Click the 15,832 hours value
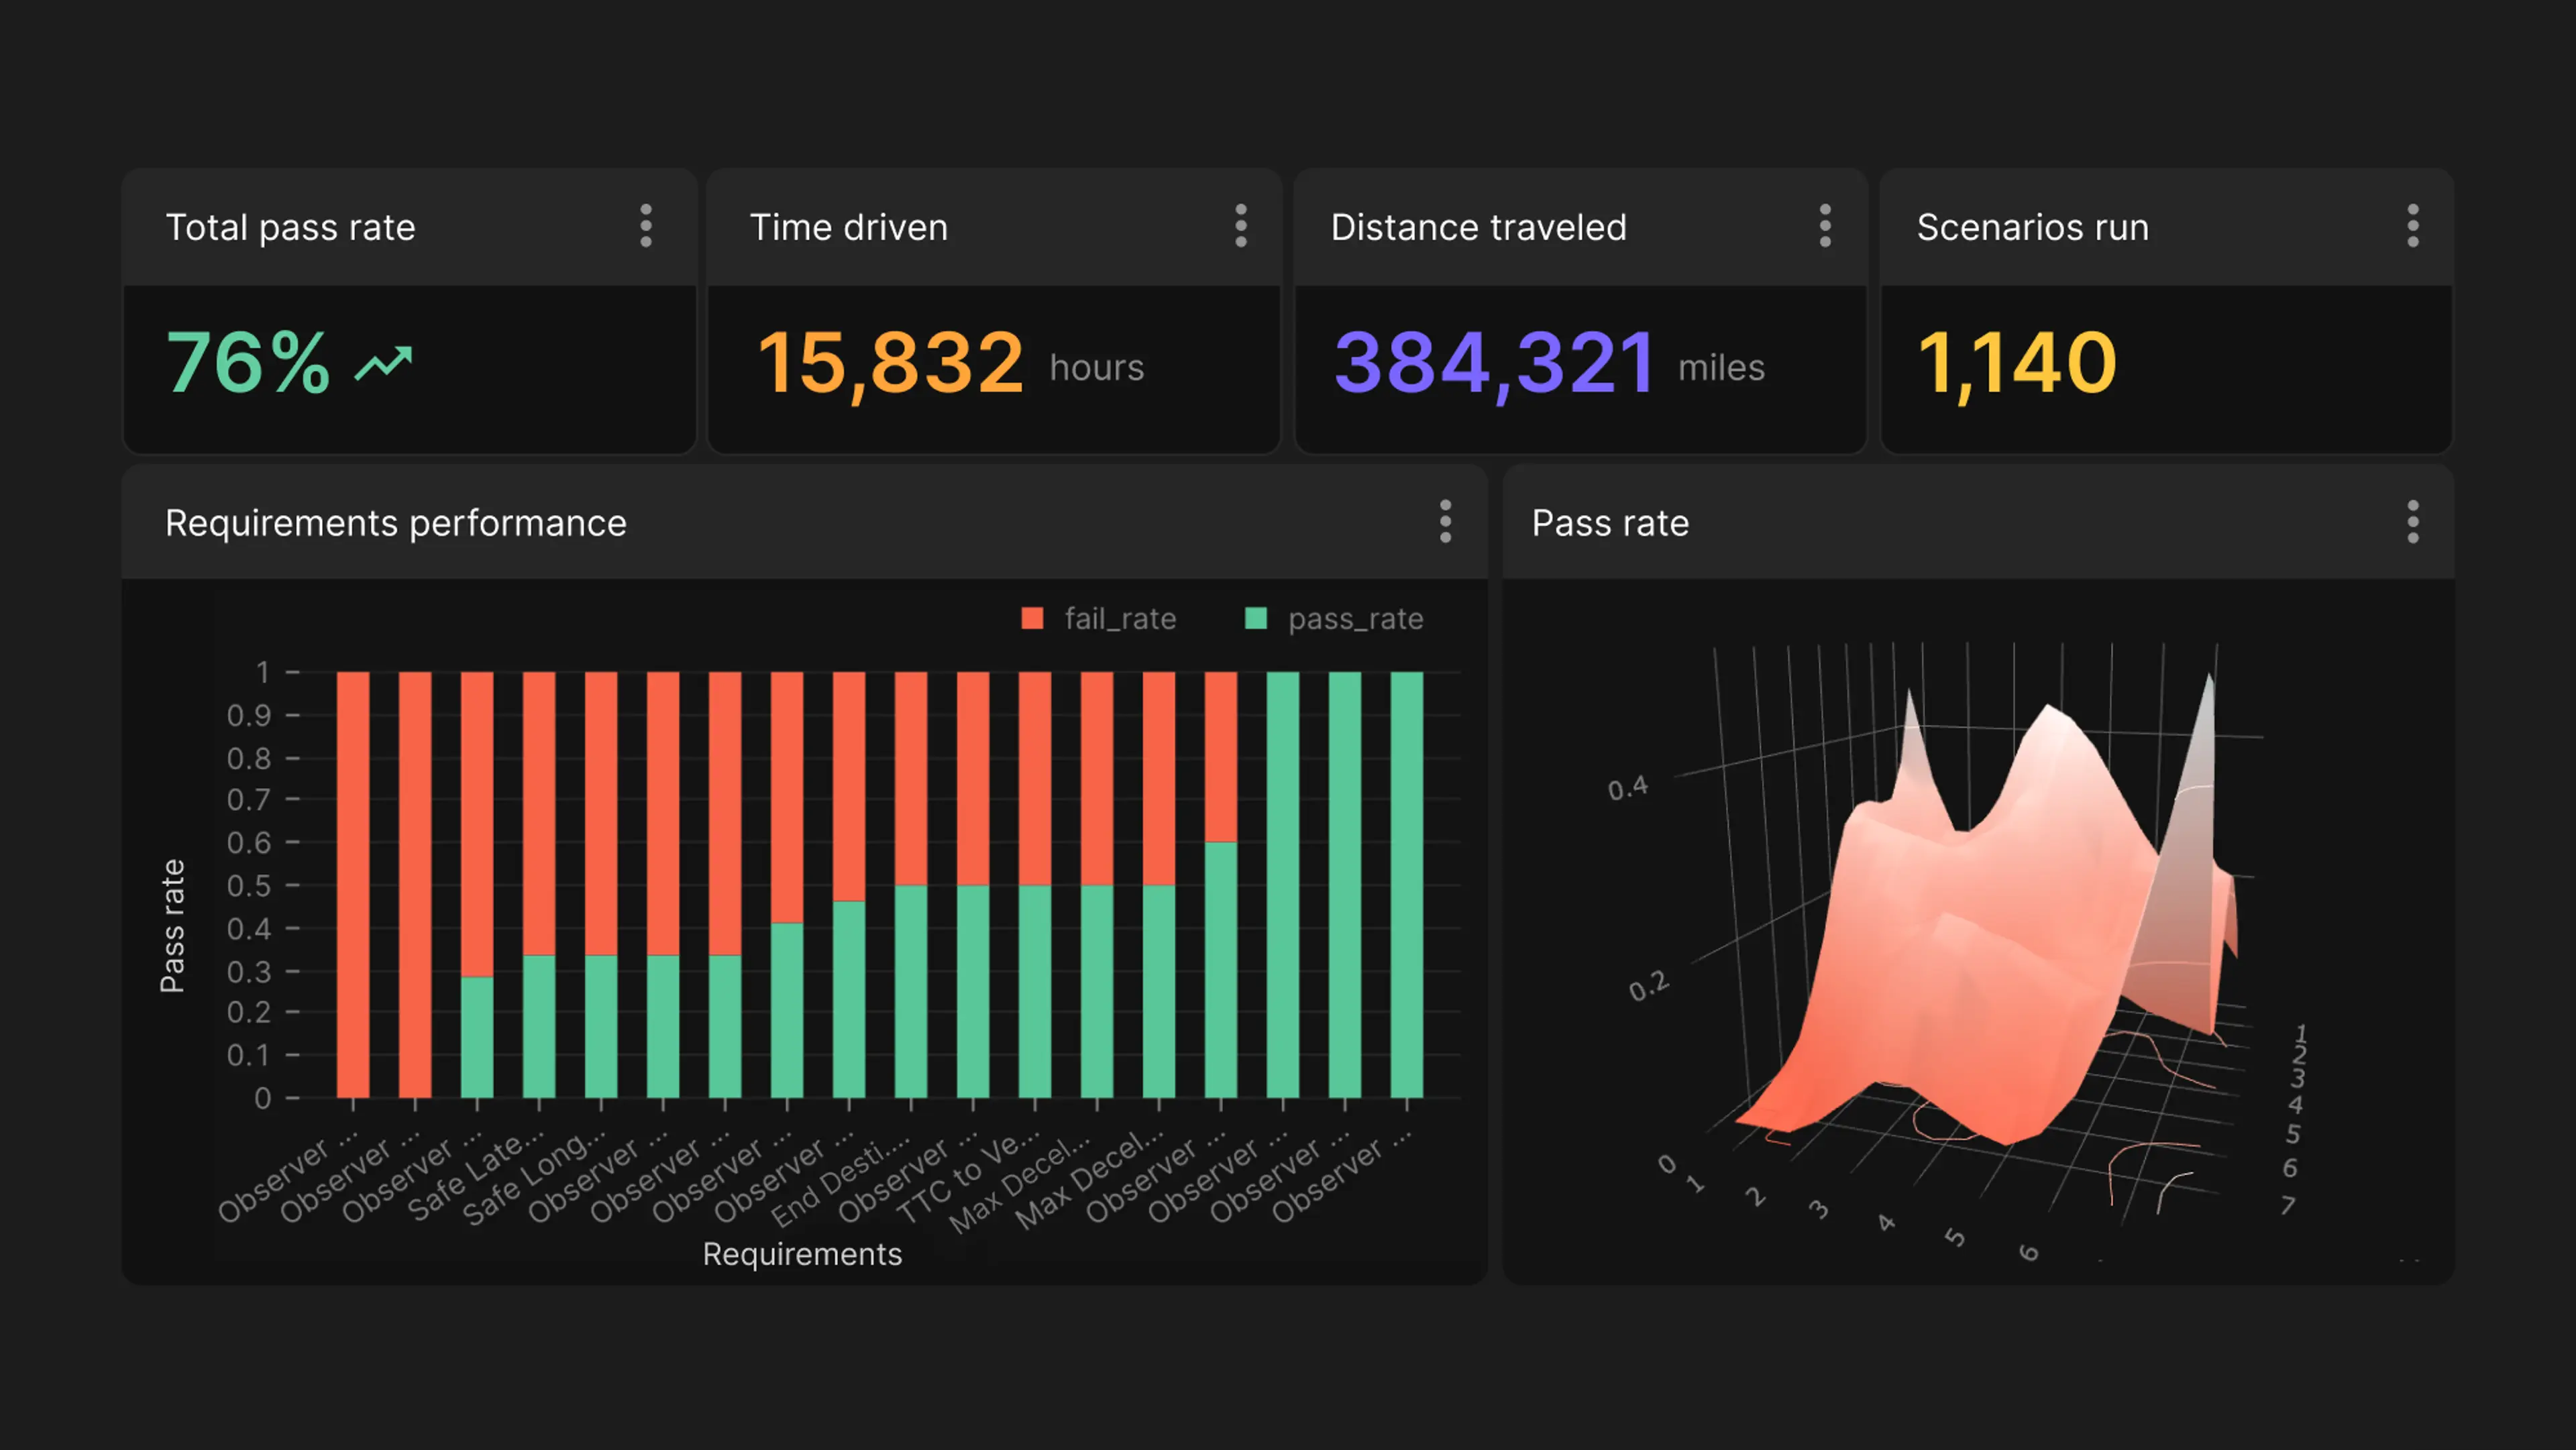This screenshot has width=2576, height=1450. [890, 363]
